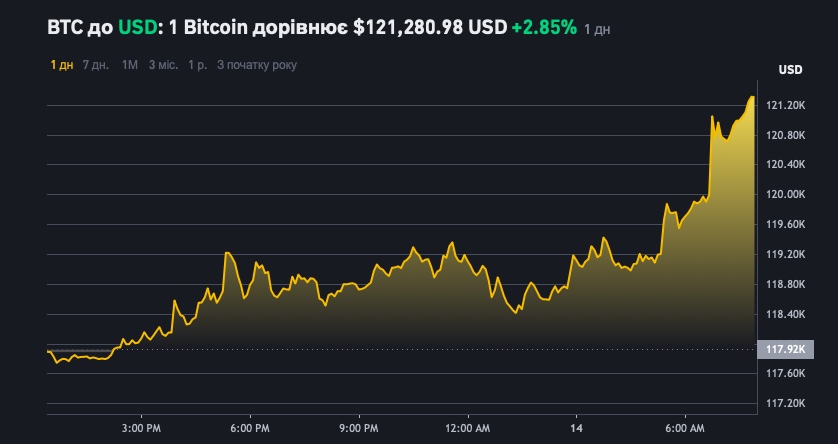Click the green USD link in heading

tap(135, 28)
